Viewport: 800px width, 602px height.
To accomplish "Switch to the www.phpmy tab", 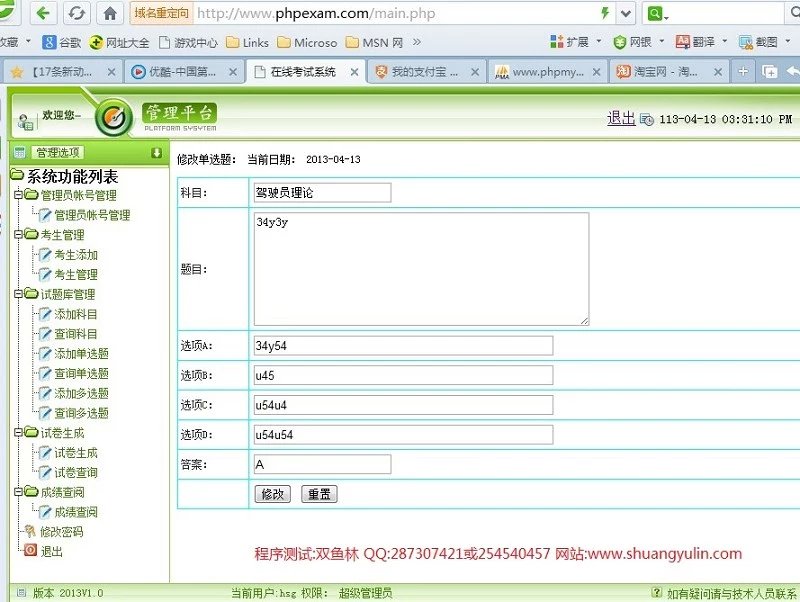I will pyautogui.click(x=547, y=72).
